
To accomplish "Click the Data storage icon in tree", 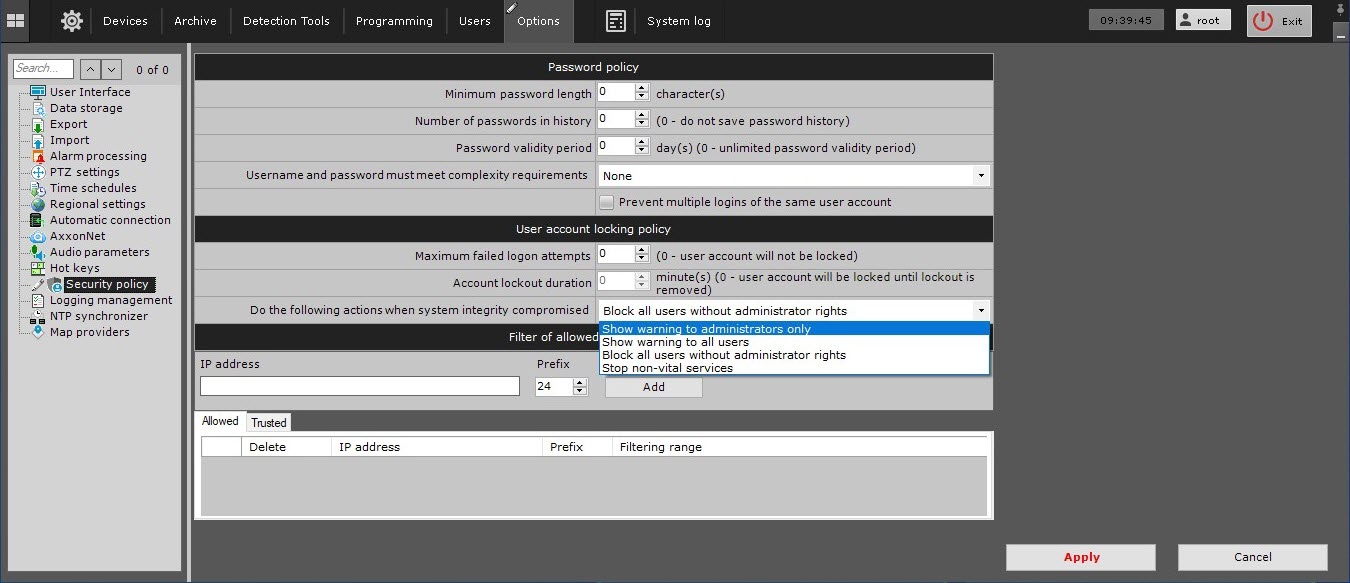I will click(38, 108).
